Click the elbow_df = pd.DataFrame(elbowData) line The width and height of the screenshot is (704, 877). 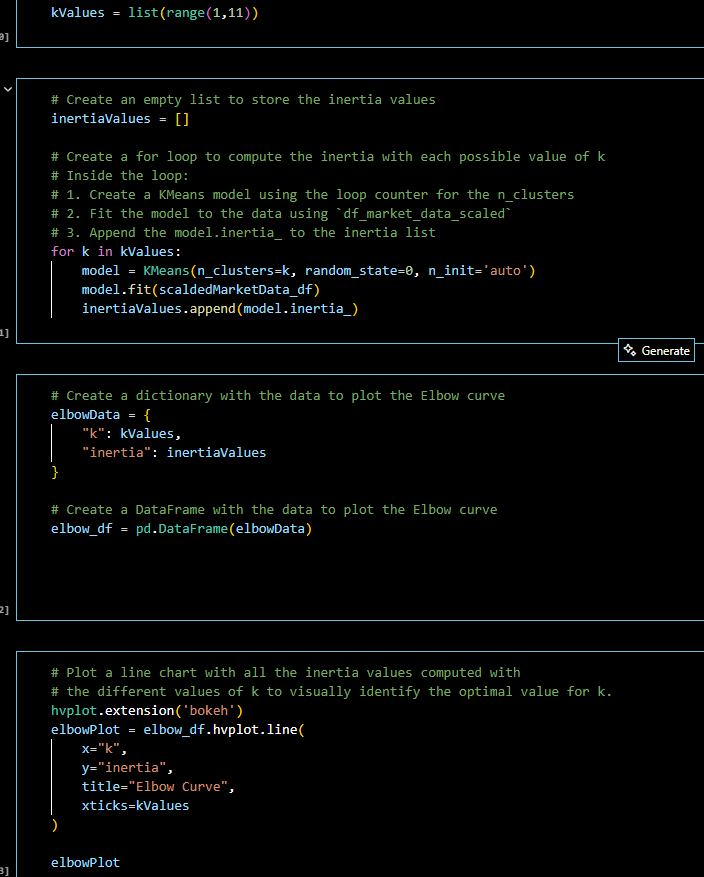pos(181,528)
